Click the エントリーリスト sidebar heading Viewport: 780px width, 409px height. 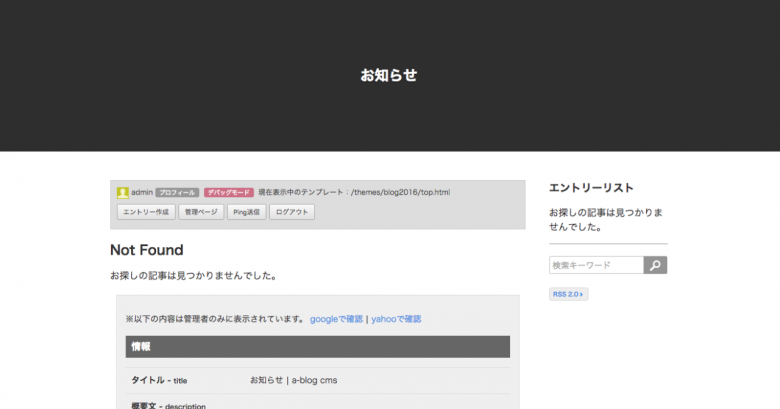click(x=591, y=188)
